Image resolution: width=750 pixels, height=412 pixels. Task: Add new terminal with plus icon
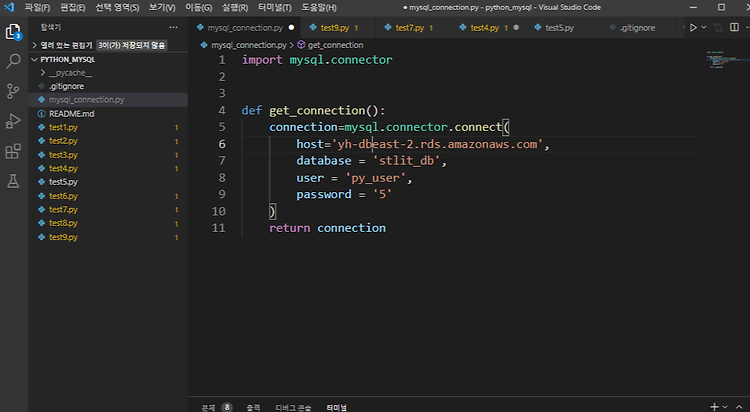coord(714,407)
